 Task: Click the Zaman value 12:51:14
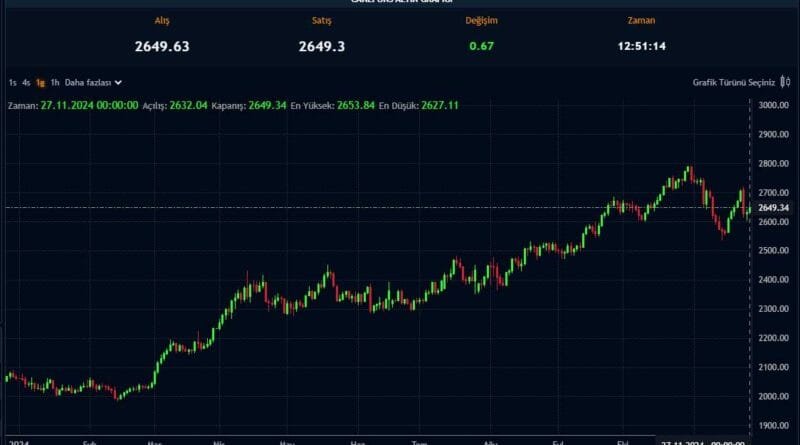point(641,46)
